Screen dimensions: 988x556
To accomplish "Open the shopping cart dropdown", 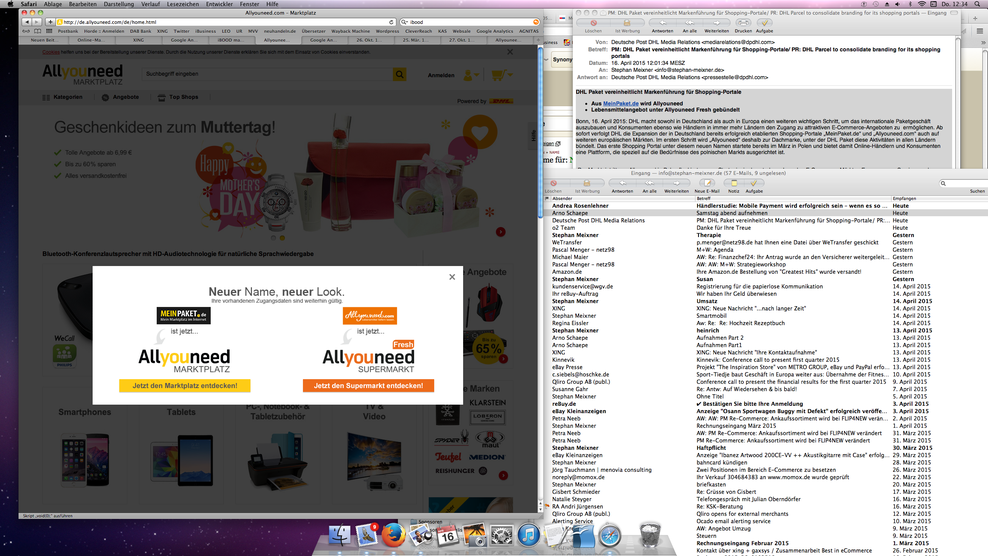I will 502,75.
